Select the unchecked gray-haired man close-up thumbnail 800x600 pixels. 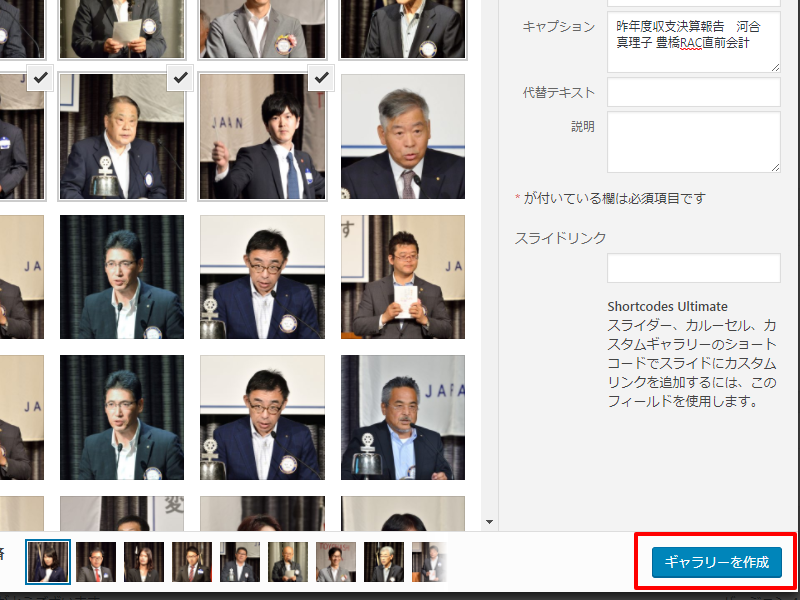(x=402, y=136)
